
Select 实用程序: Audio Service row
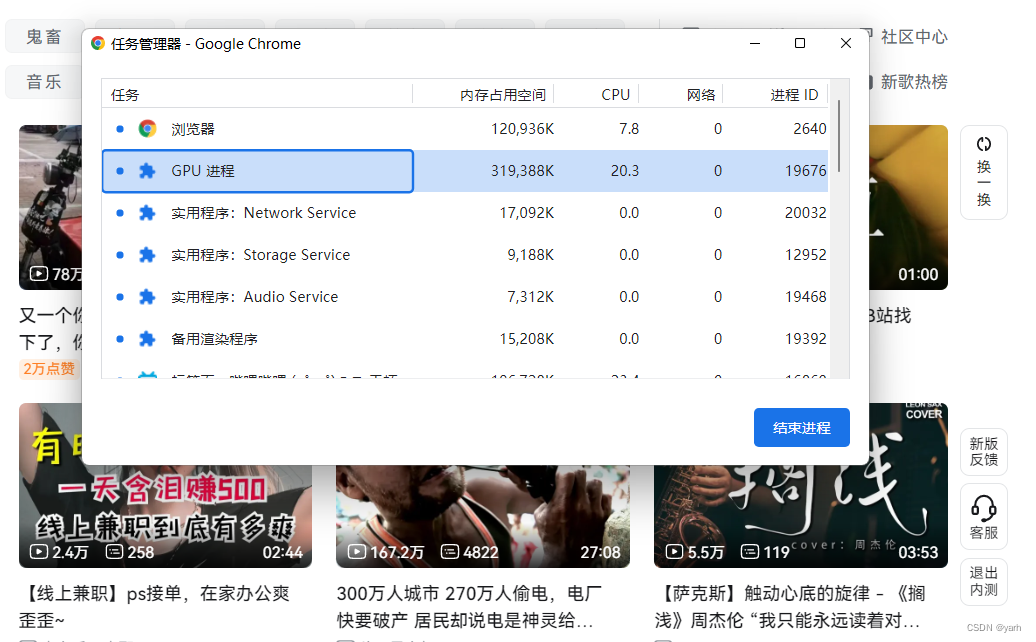tap(465, 297)
